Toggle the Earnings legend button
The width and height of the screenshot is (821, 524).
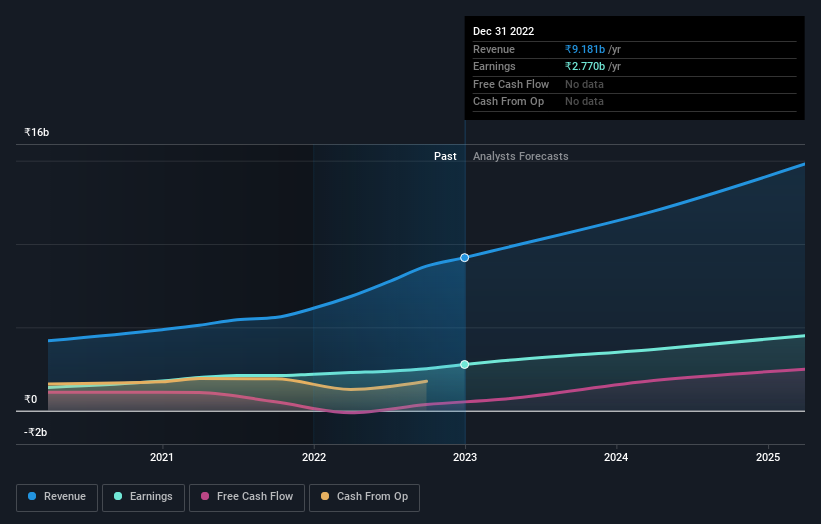pyautogui.click(x=143, y=497)
